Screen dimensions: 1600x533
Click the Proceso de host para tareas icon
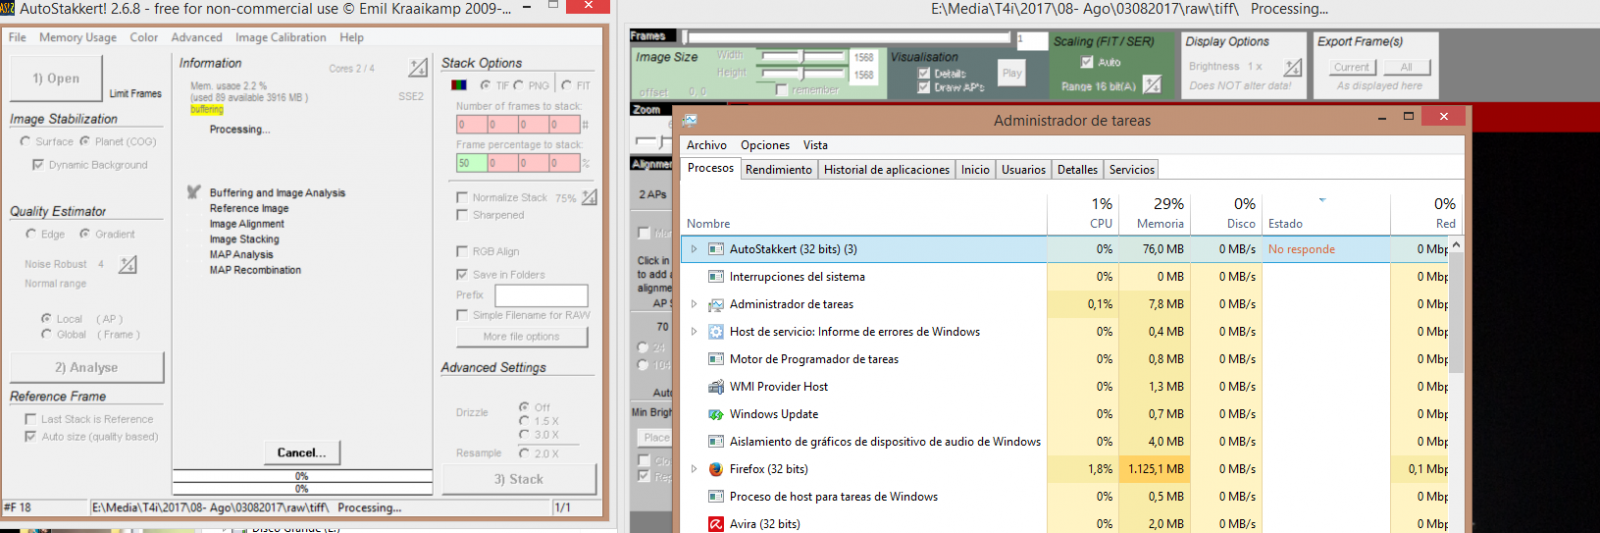point(716,497)
